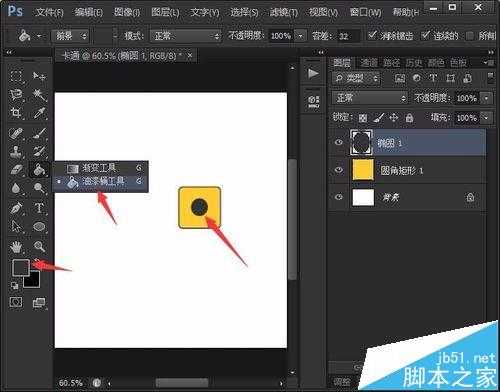
Task: Select the Lasso tool
Action: 16,95
